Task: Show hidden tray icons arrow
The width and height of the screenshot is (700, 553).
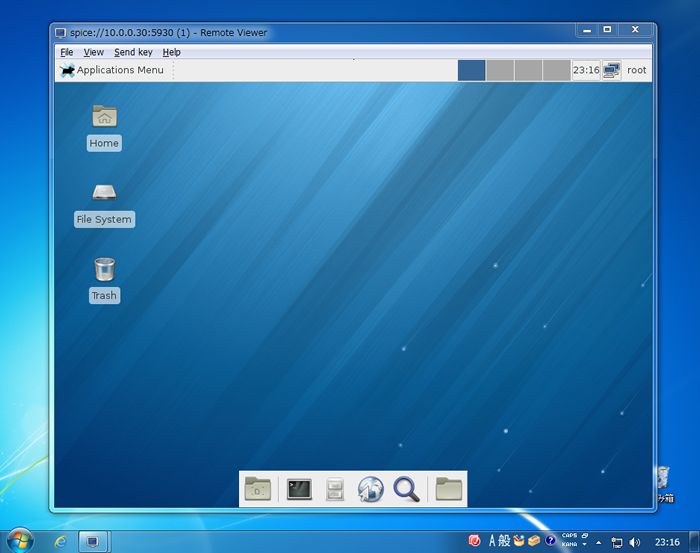Action: pyautogui.click(x=599, y=543)
